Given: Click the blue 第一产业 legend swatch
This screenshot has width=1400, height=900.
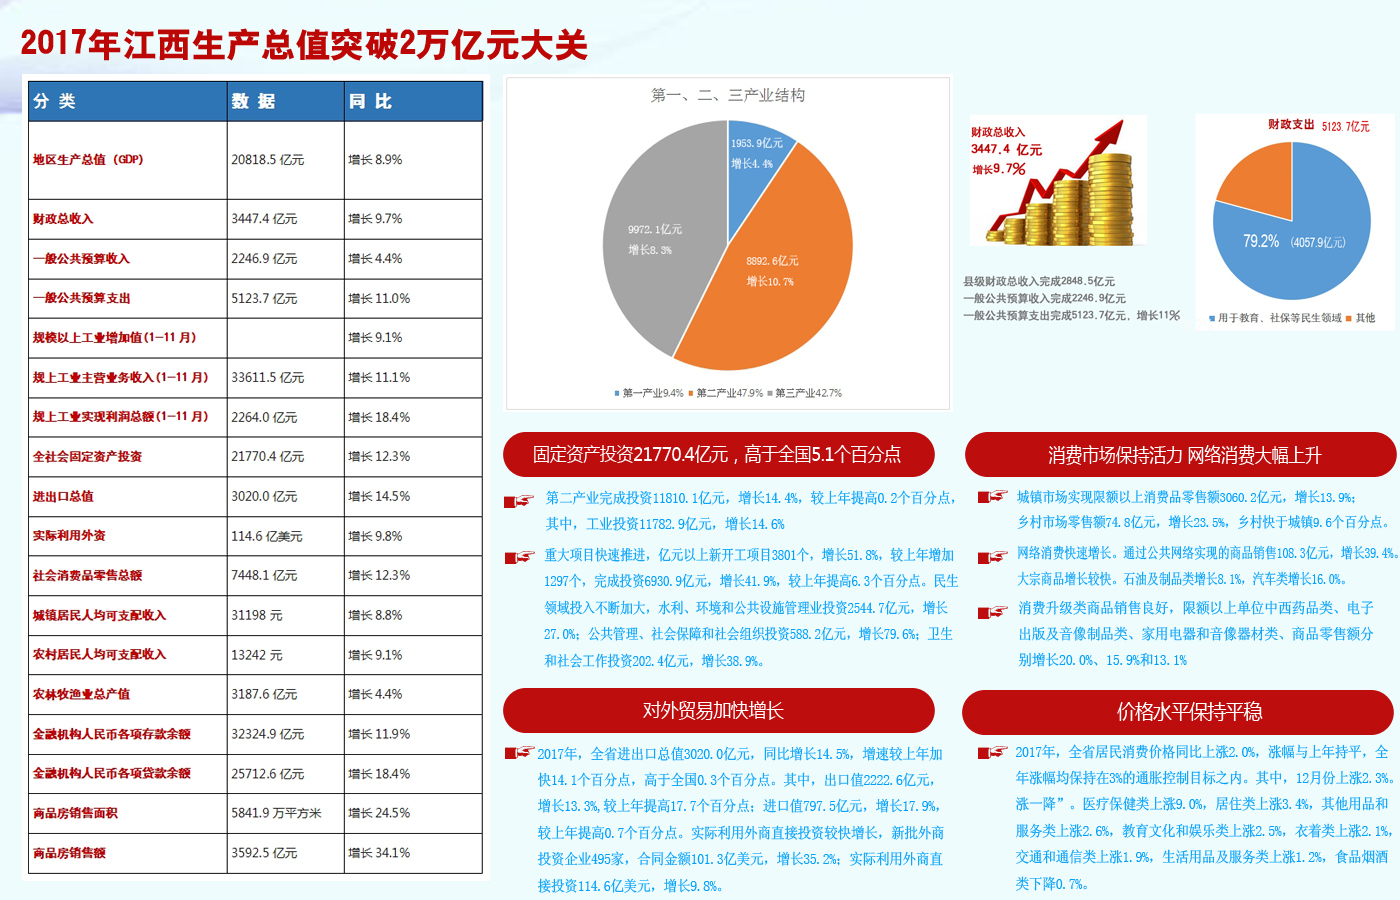Looking at the screenshot, I should pos(617,393).
